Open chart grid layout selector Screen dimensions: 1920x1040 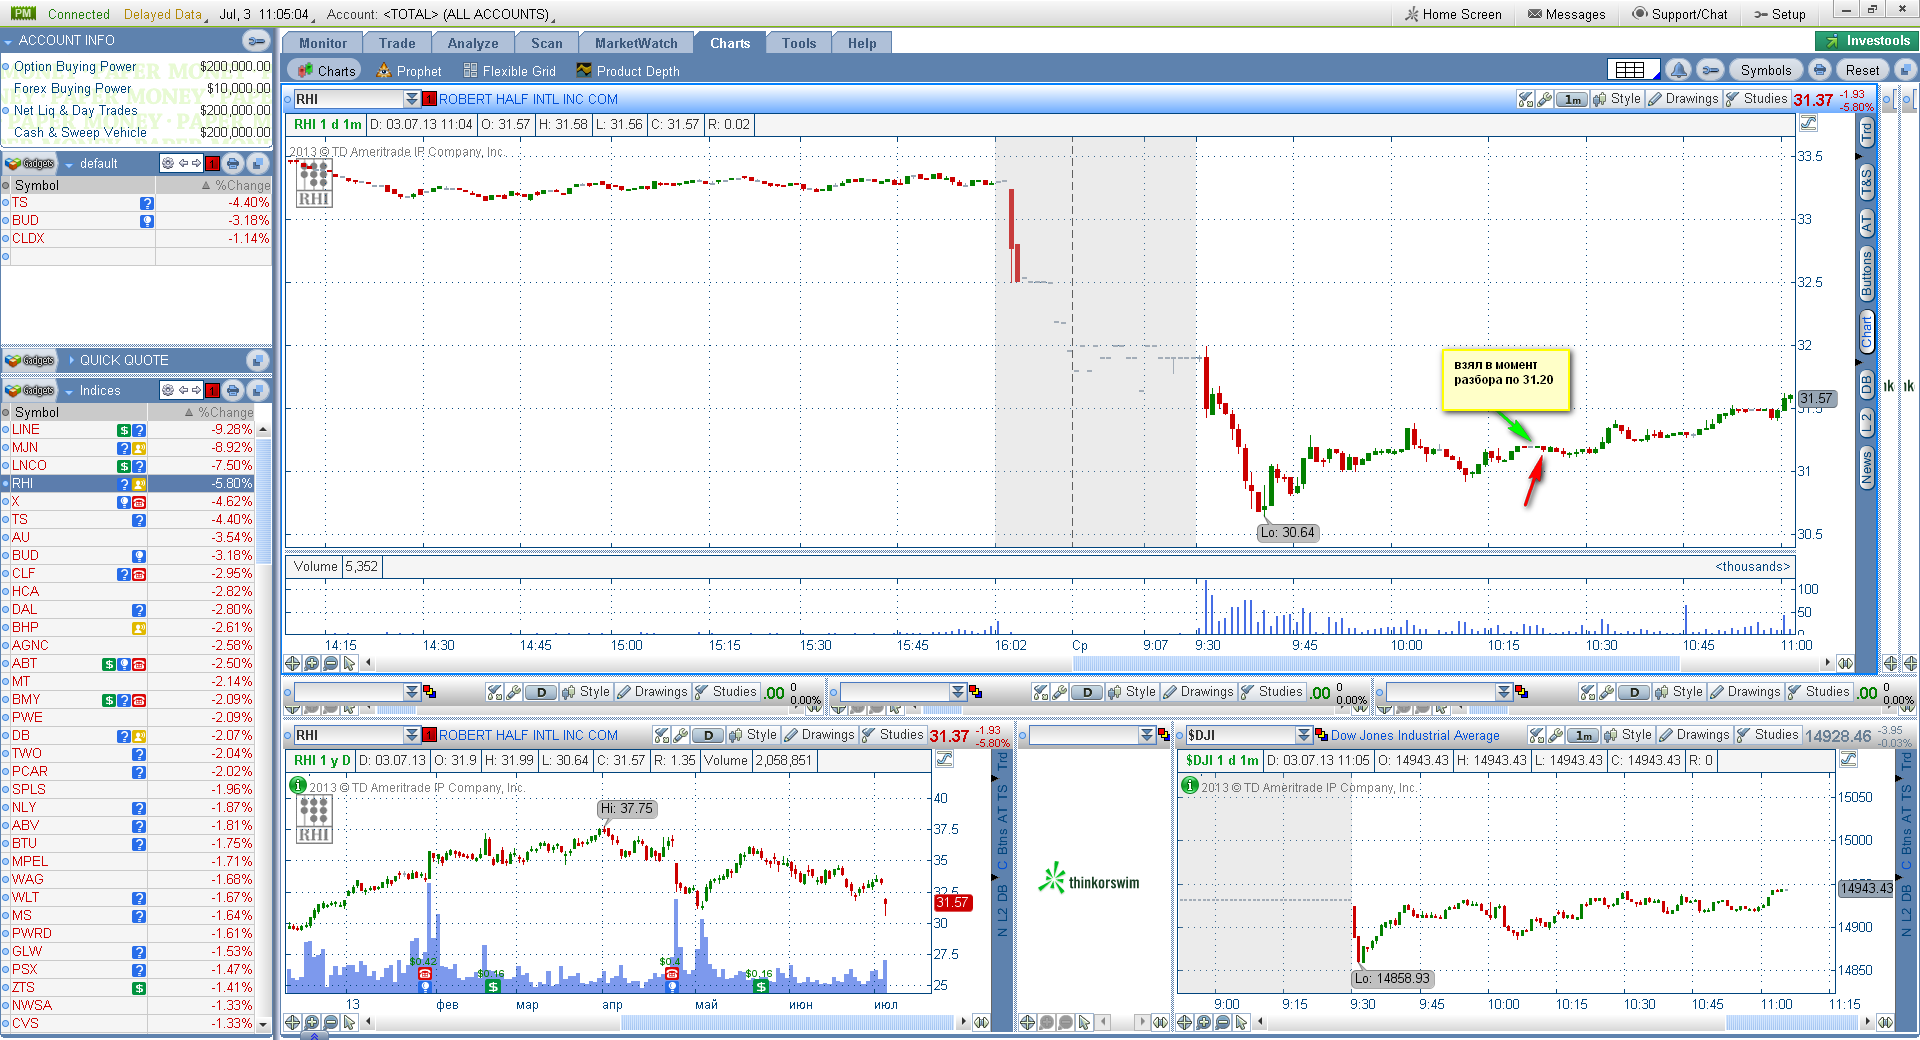tap(1633, 70)
